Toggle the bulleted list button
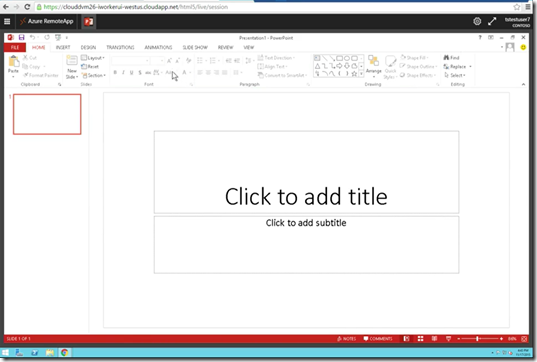The width and height of the screenshot is (537, 362). pos(200,61)
